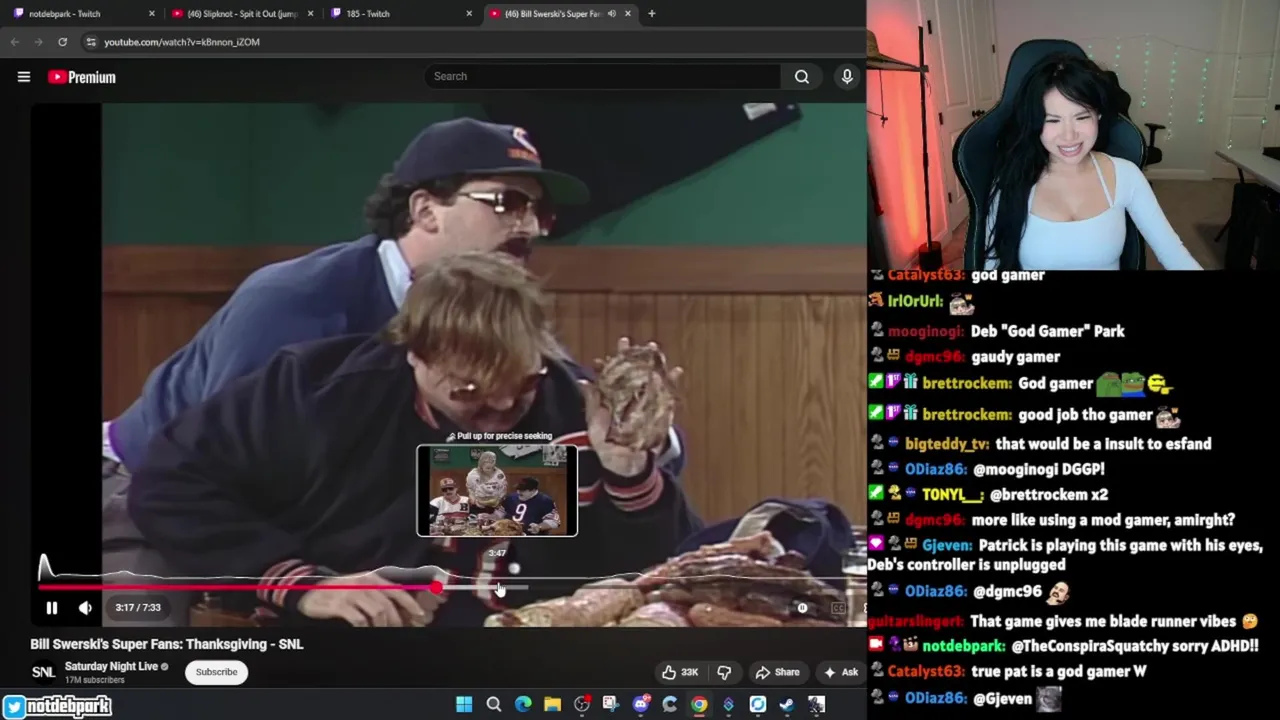Open the SNL channel avatar
This screenshot has height=720, width=1280.
coord(43,672)
